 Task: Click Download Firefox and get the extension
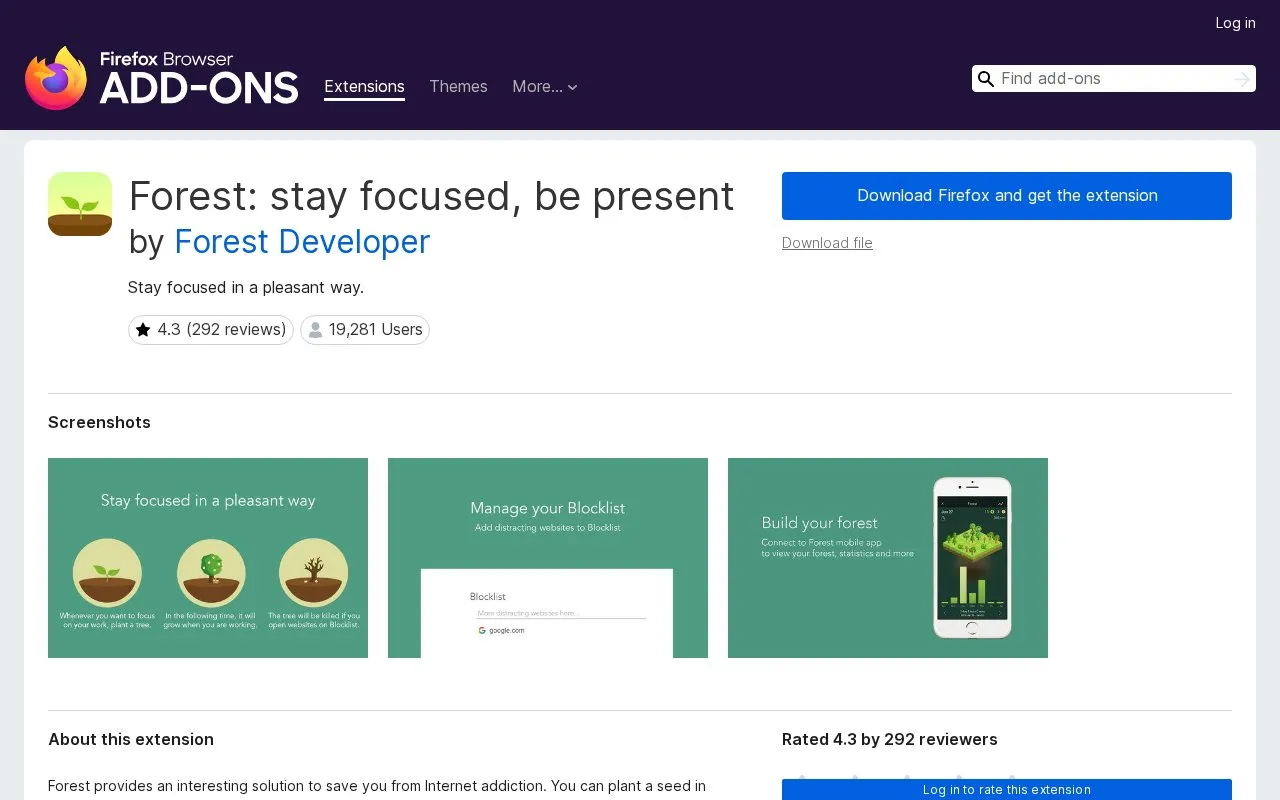coord(1007,196)
